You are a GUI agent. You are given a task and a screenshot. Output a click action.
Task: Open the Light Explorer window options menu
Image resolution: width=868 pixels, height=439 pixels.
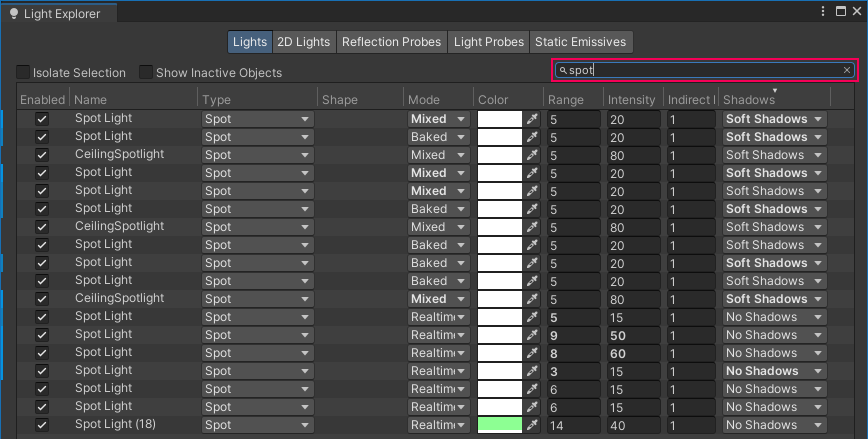click(840, 11)
